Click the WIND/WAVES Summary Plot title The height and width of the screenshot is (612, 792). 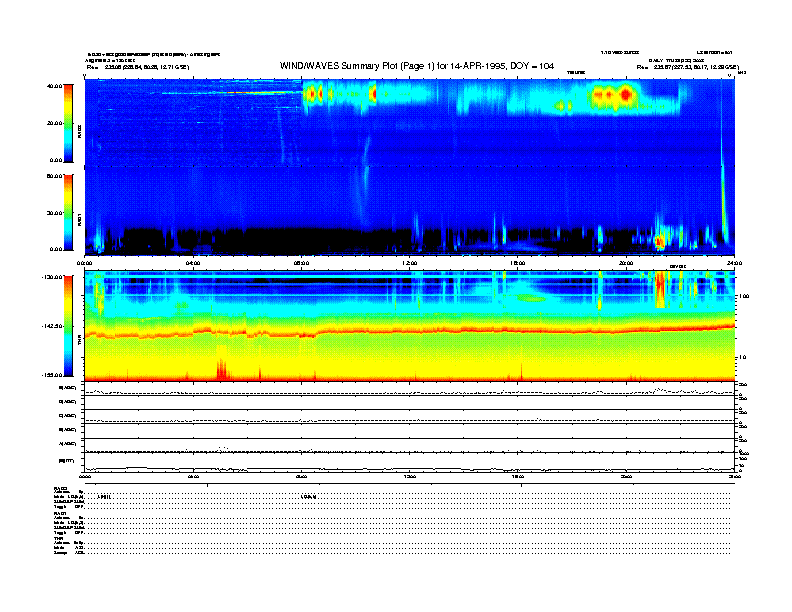417,66
